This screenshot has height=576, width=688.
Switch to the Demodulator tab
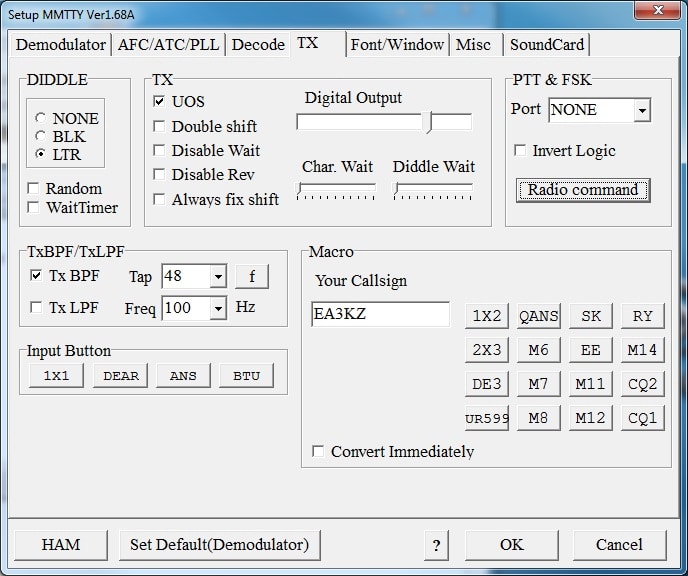[x=61, y=45]
